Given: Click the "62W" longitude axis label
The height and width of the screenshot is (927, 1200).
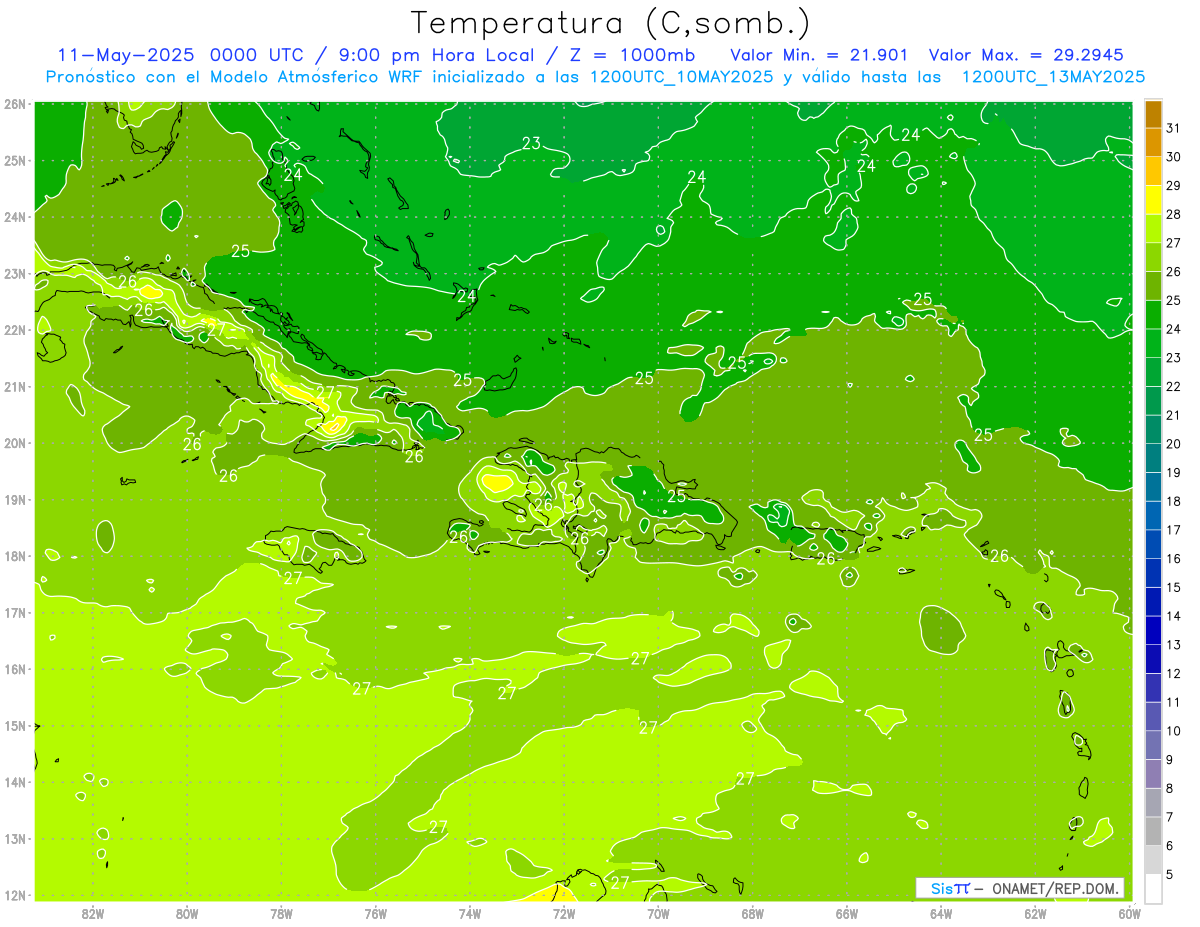Looking at the screenshot, I should click(1036, 914).
